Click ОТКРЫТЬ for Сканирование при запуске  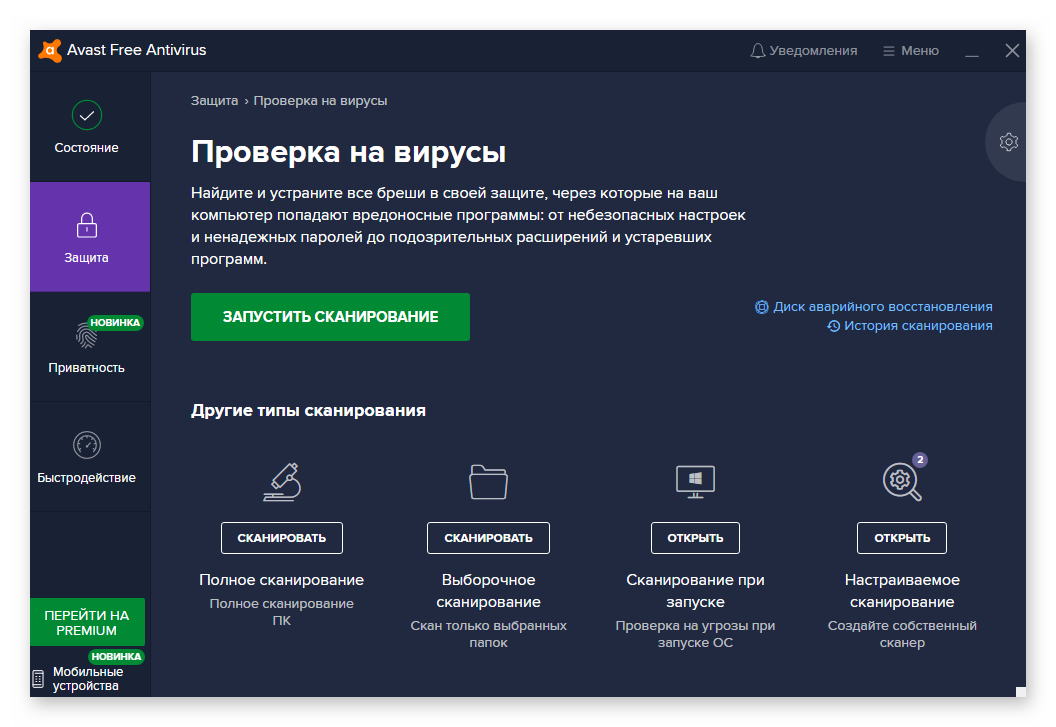(695, 538)
